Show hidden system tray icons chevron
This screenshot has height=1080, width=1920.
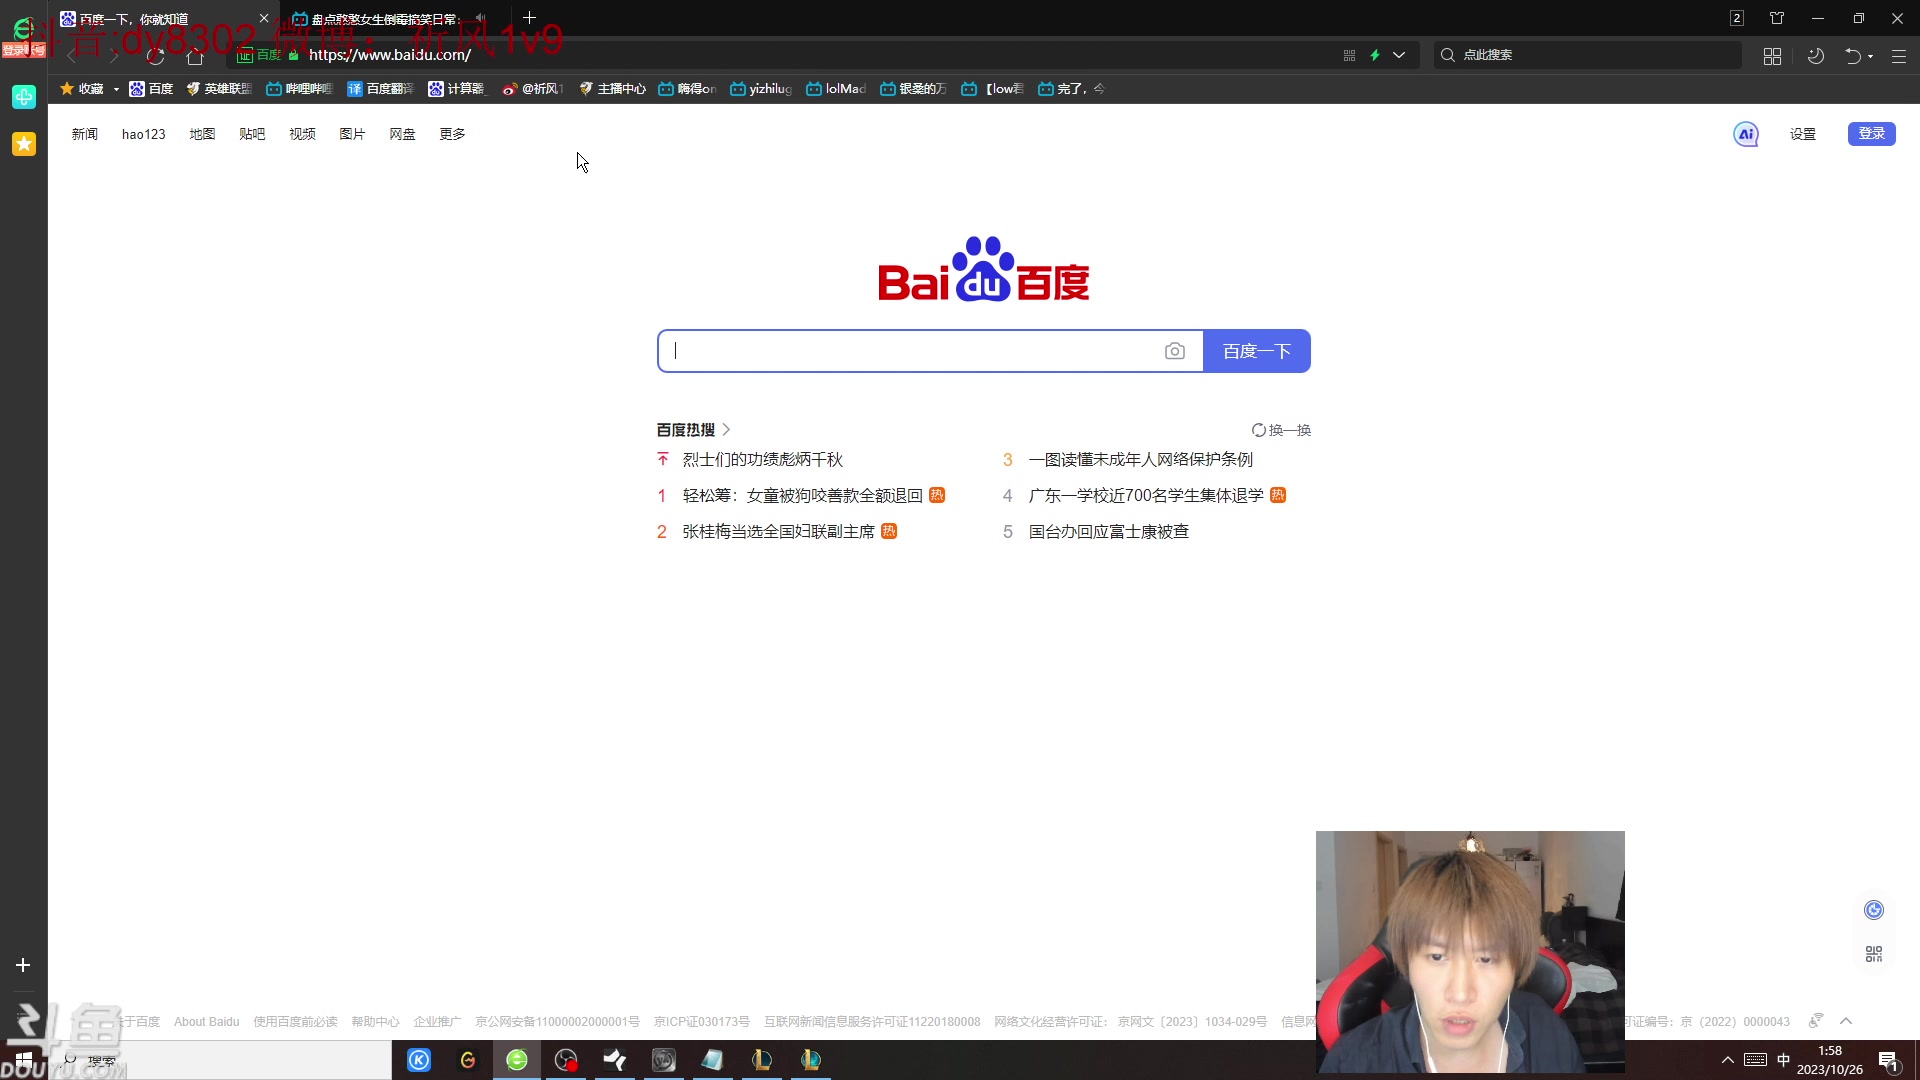pos(1728,1060)
